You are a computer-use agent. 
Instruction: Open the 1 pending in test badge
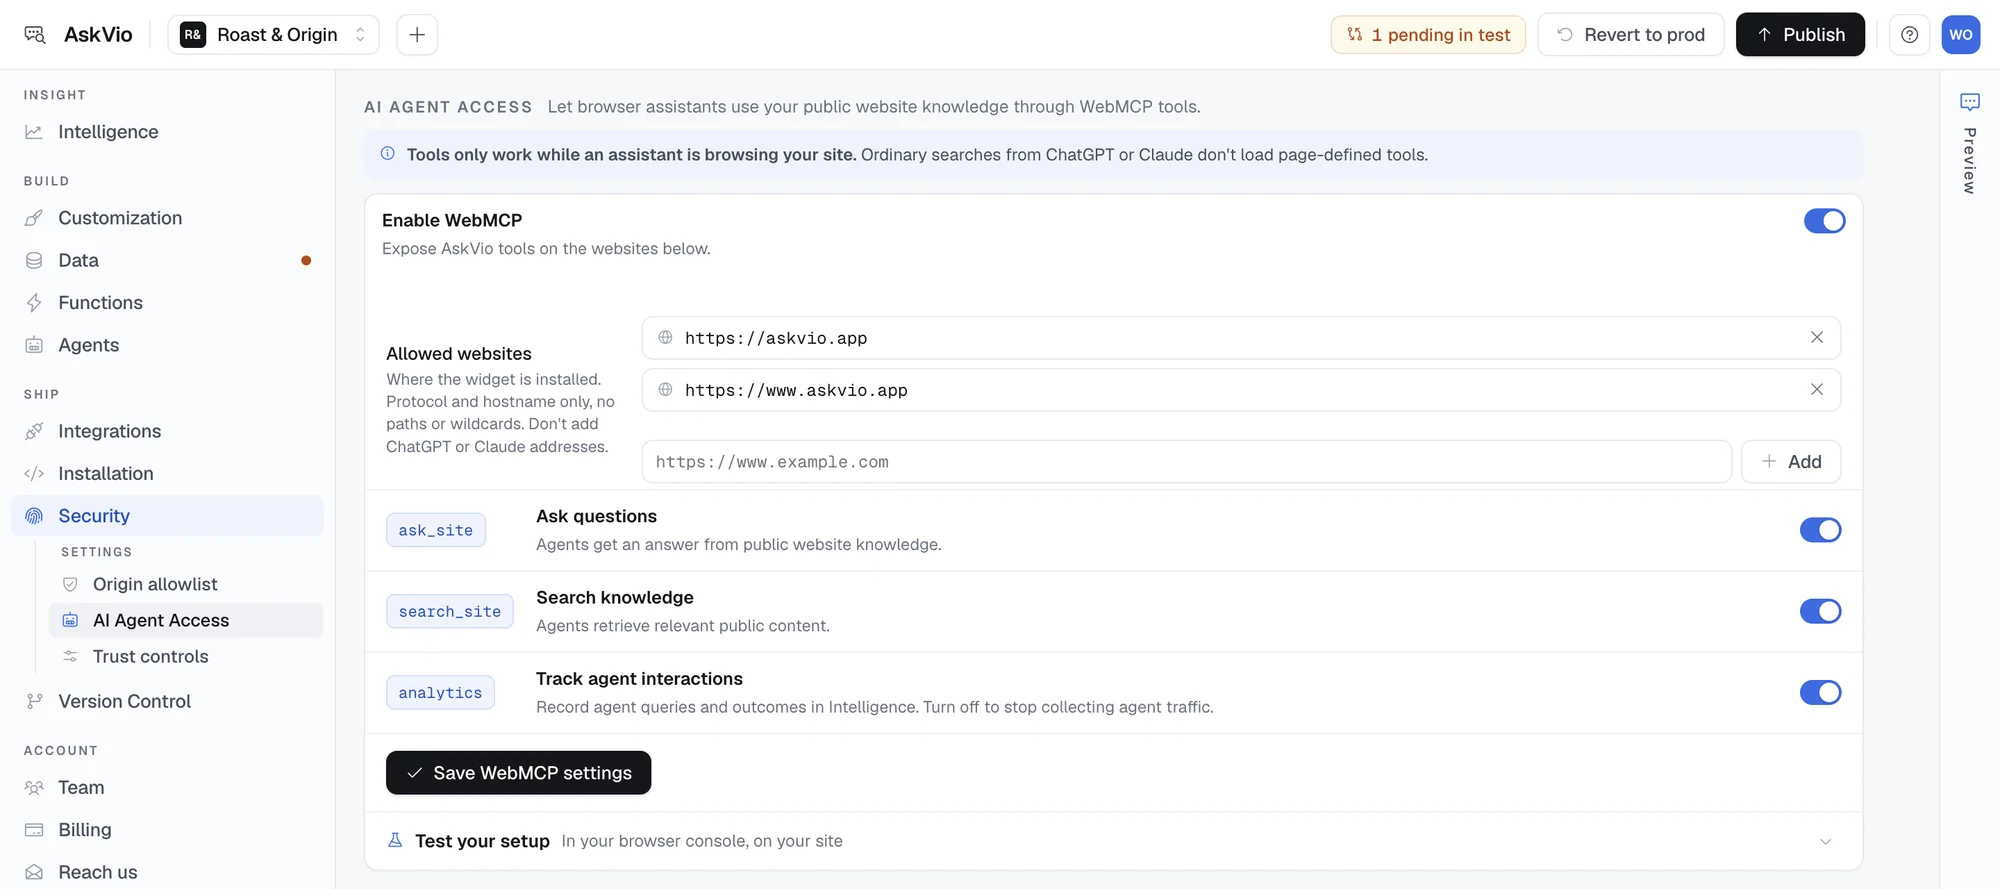1428,35
